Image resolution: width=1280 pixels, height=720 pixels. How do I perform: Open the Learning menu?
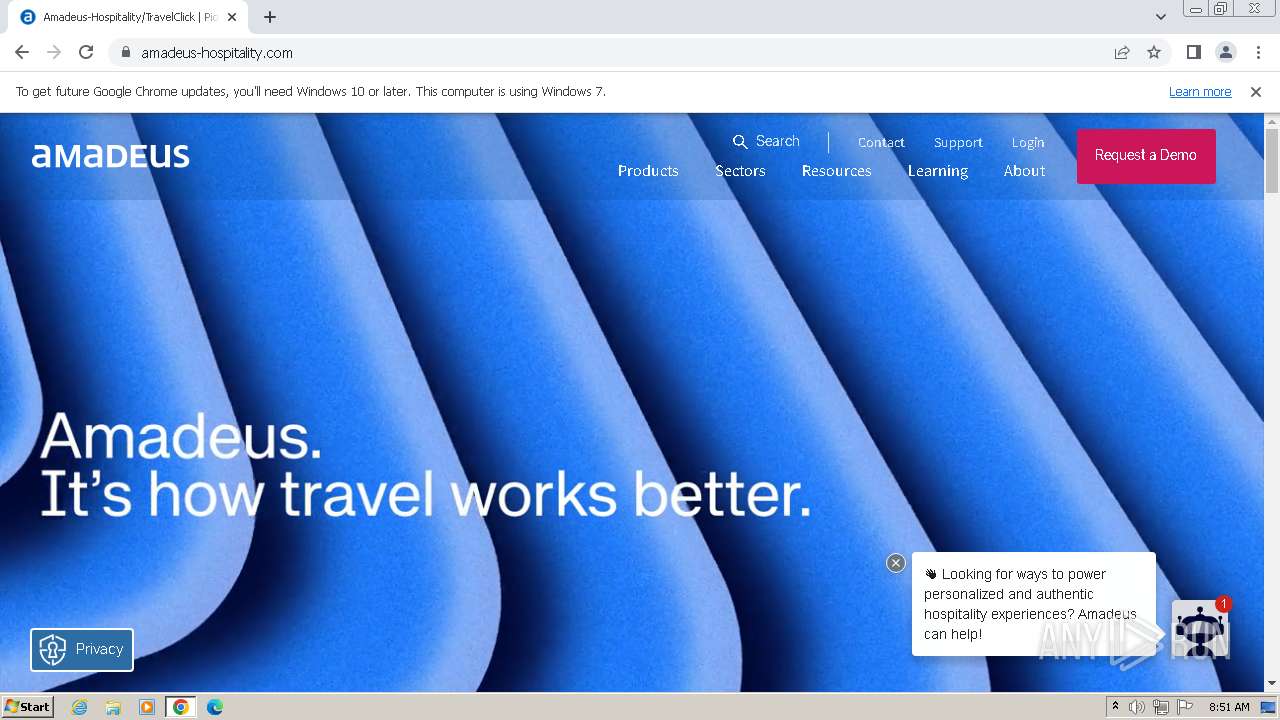[x=938, y=171]
